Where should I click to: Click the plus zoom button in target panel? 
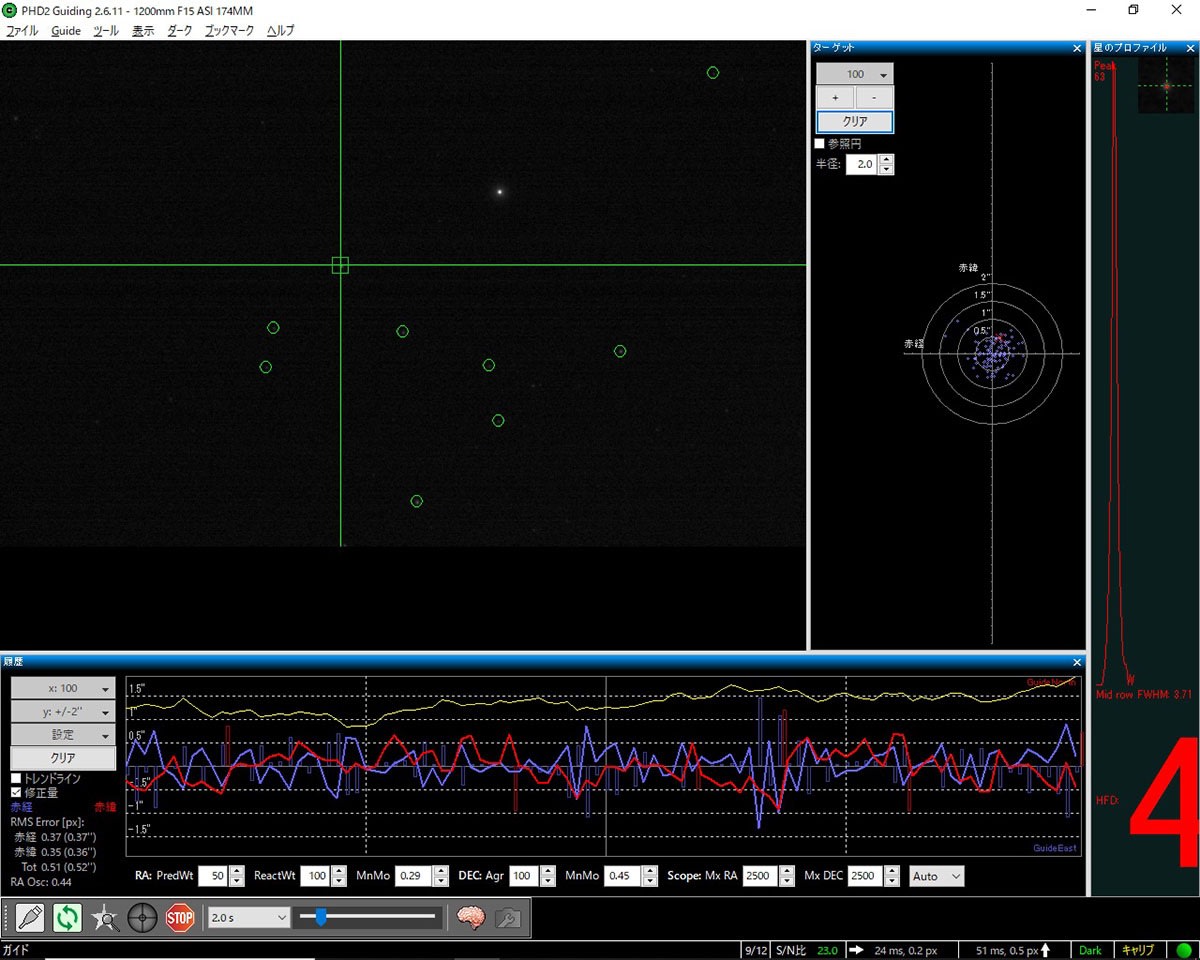point(835,98)
